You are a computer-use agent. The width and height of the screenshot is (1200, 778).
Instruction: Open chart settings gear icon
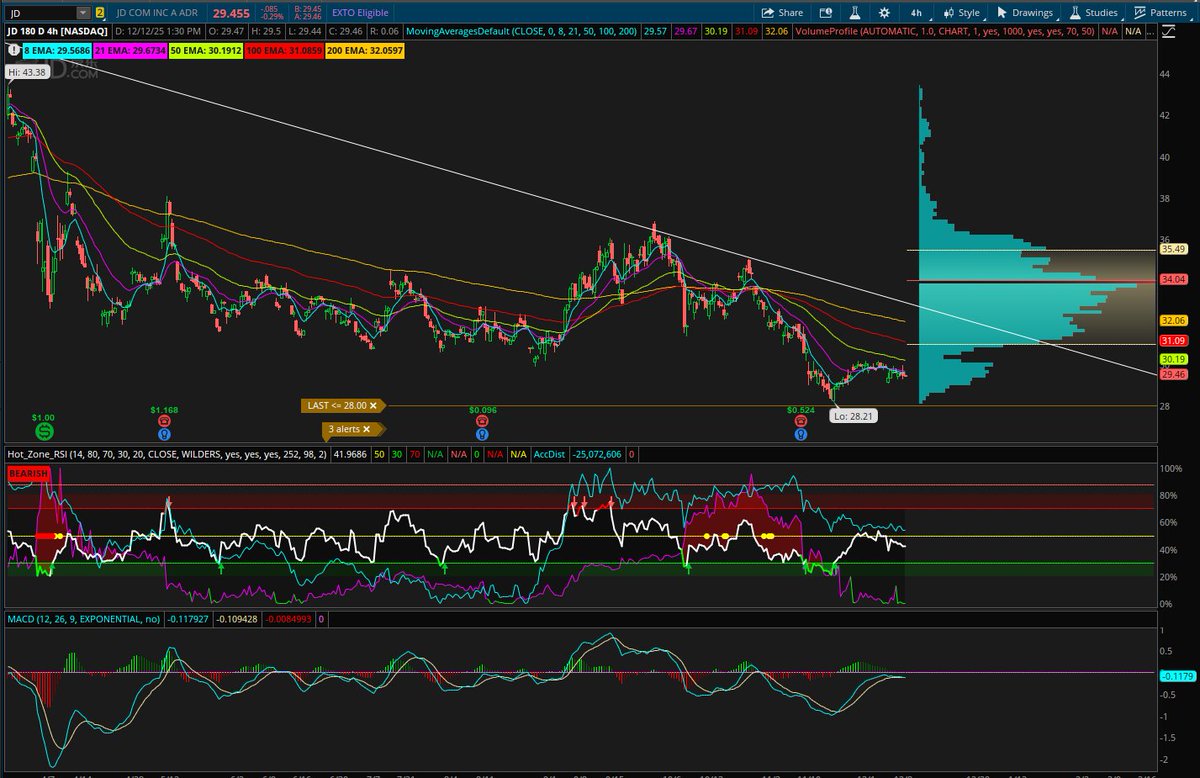883,13
